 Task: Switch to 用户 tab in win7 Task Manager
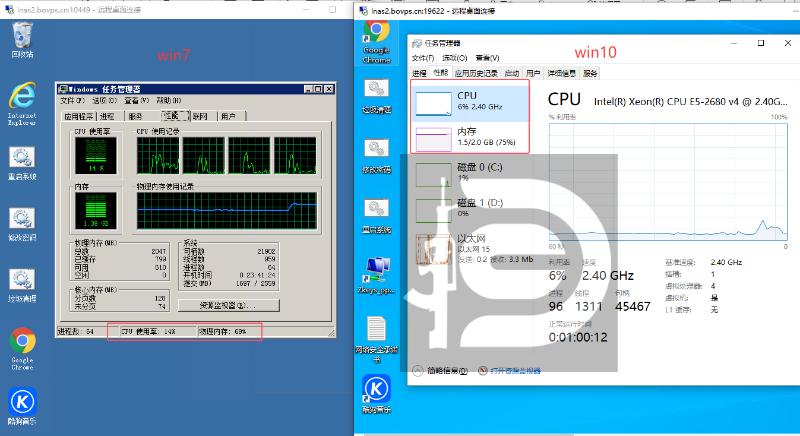tap(229, 116)
